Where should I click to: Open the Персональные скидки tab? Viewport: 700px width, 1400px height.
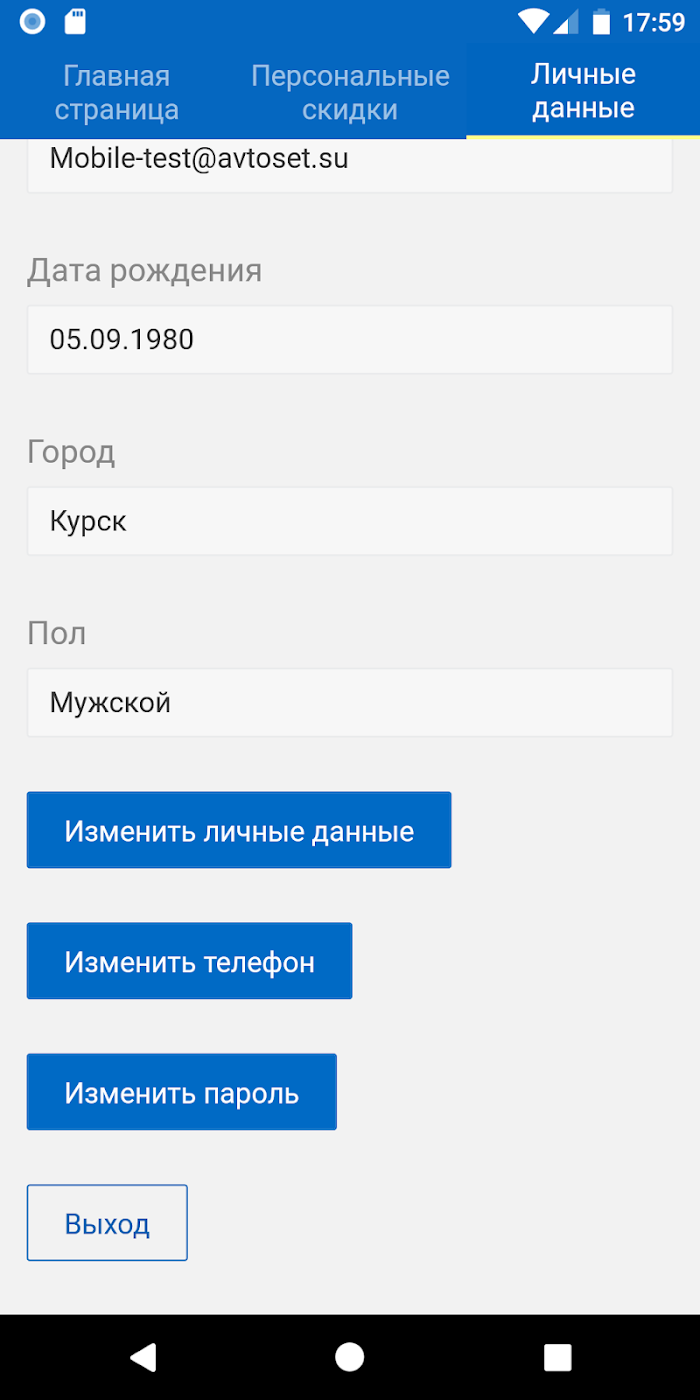pyautogui.click(x=350, y=92)
